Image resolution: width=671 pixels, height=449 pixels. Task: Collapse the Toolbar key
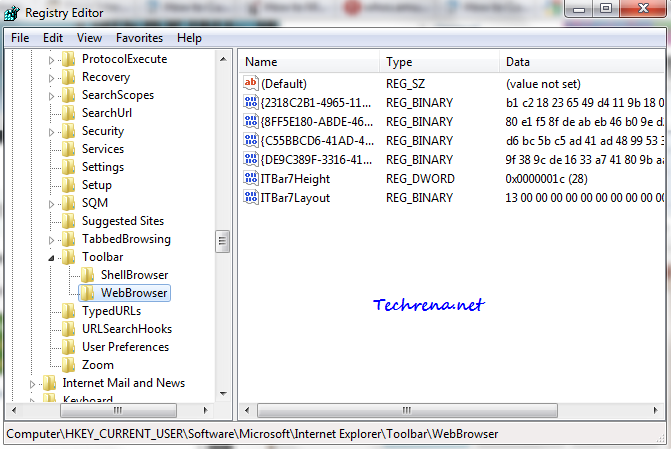coord(51,258)
